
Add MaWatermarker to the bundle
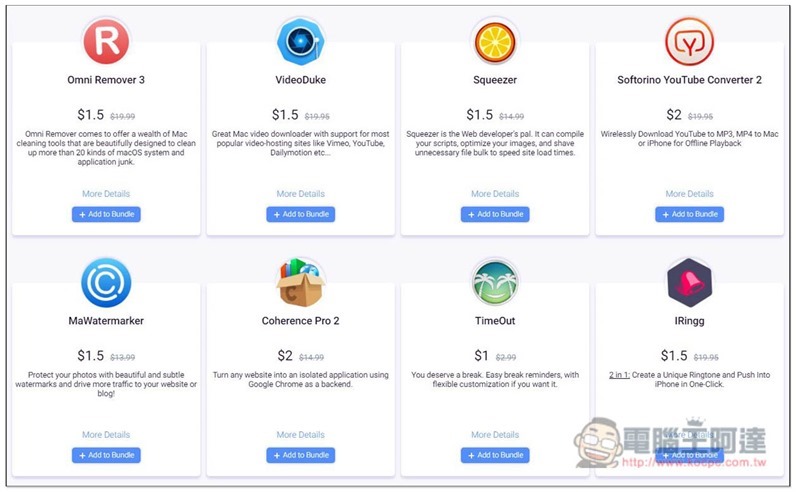(x=106, y=455)
